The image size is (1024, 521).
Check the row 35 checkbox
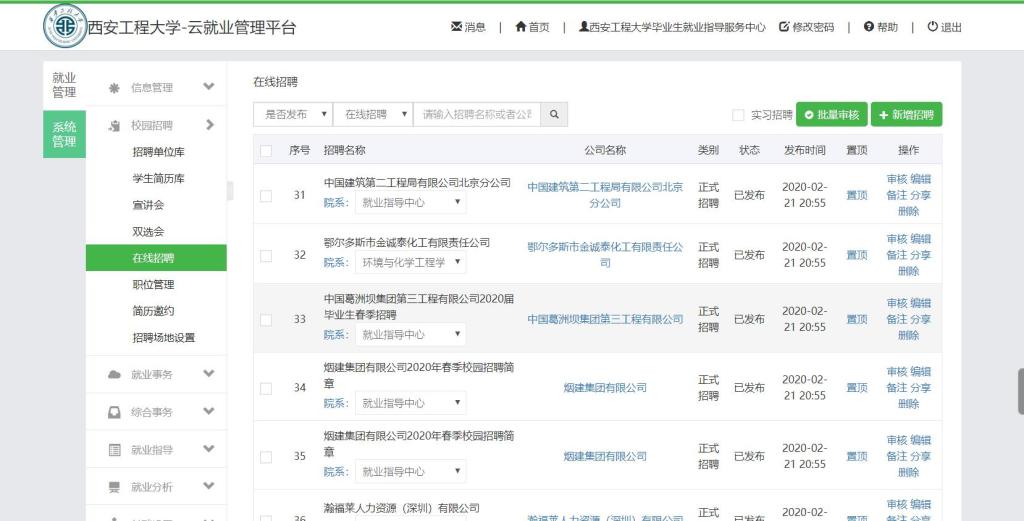click(x=266, y=457)
